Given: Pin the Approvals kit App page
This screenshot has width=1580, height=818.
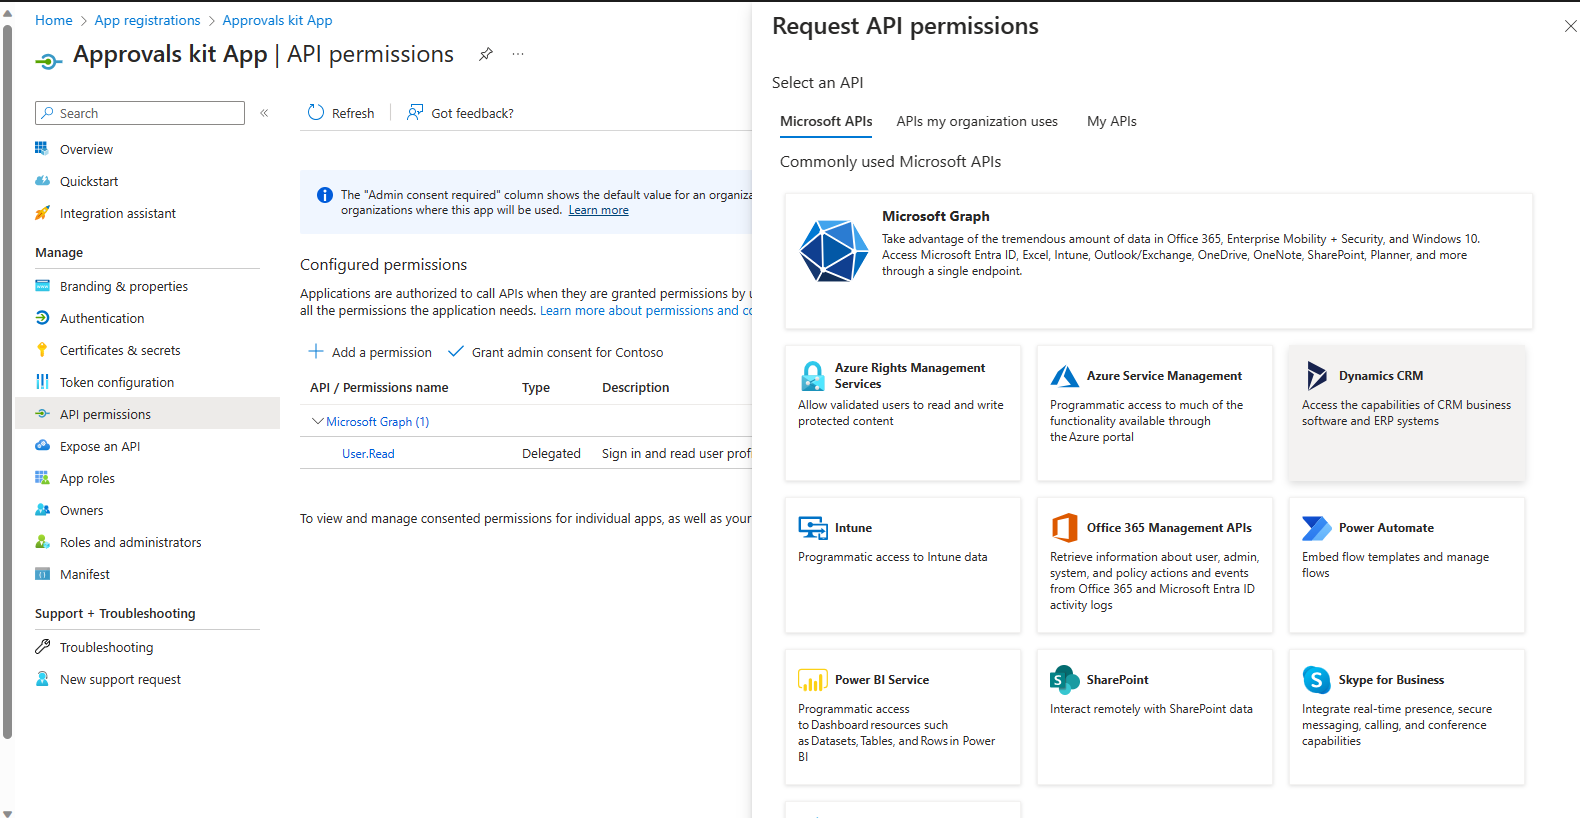Looking at the screenshot, I should pyautogui.click(x=486, y=54).
